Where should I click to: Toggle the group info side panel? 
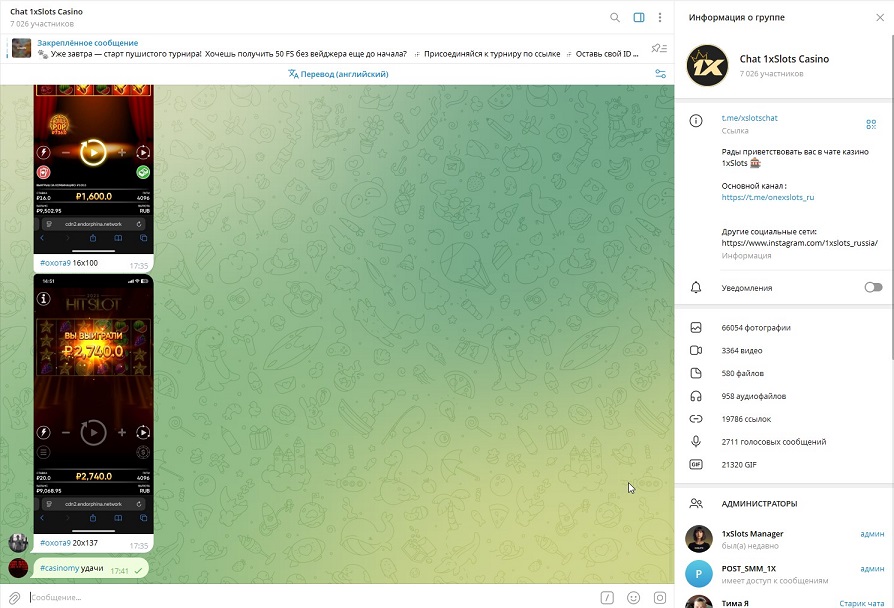(x=639, y=17)
